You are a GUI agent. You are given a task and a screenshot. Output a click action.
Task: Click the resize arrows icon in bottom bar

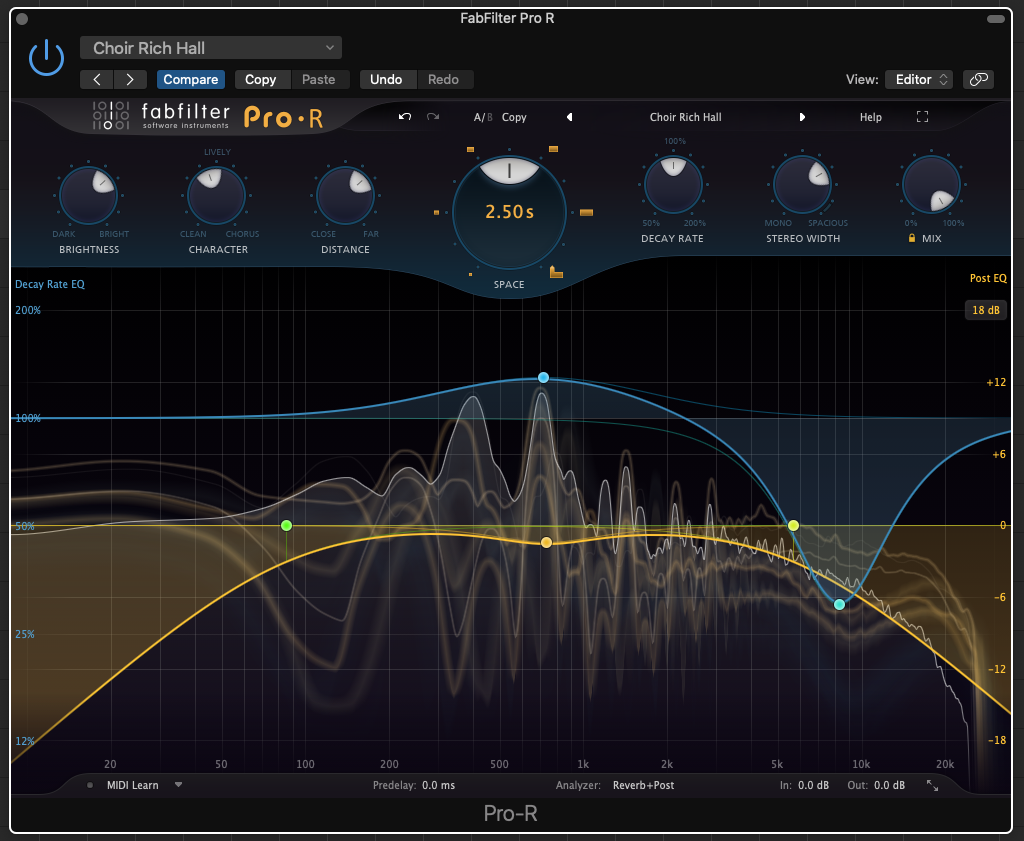pos(932,786)
